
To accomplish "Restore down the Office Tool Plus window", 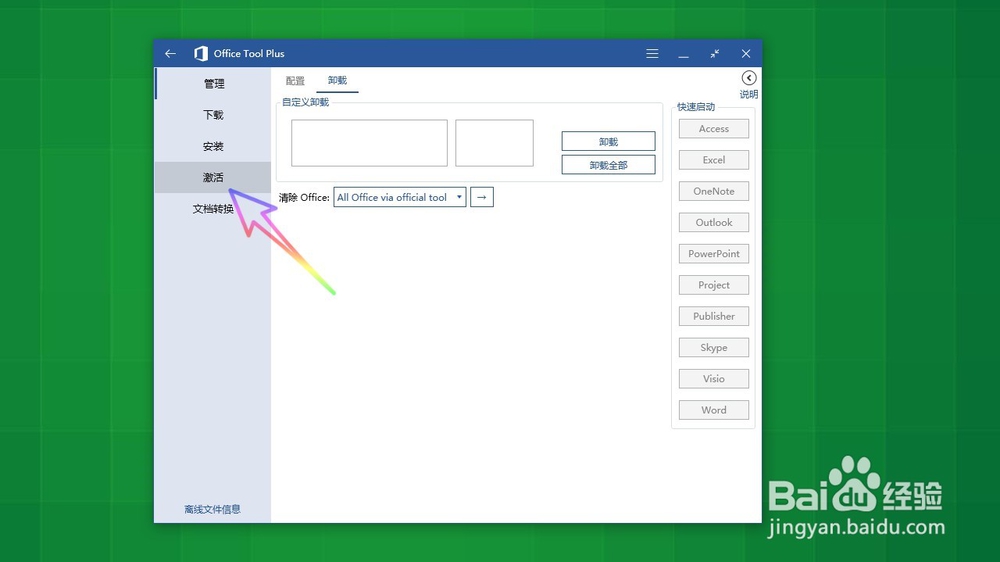I will 714,54.
